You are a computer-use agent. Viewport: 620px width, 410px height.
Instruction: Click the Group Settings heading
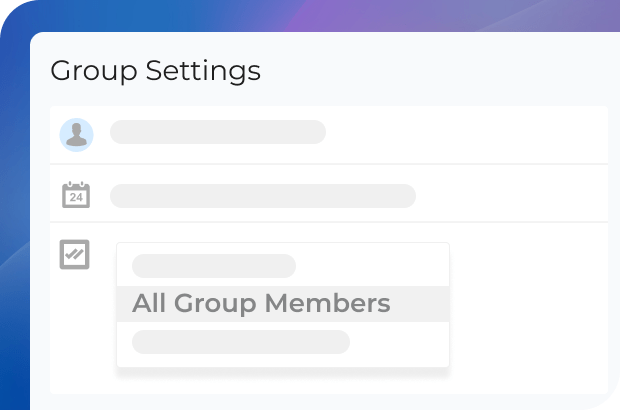[155, 71]
